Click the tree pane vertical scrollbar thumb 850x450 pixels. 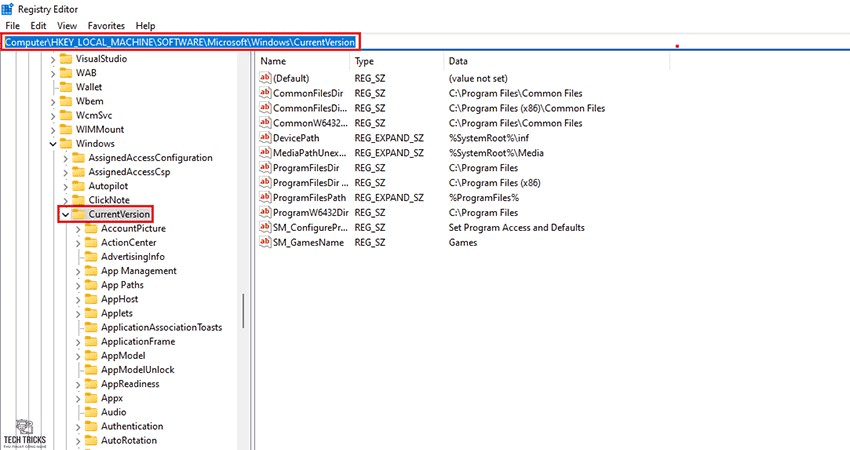click(243, 311)
